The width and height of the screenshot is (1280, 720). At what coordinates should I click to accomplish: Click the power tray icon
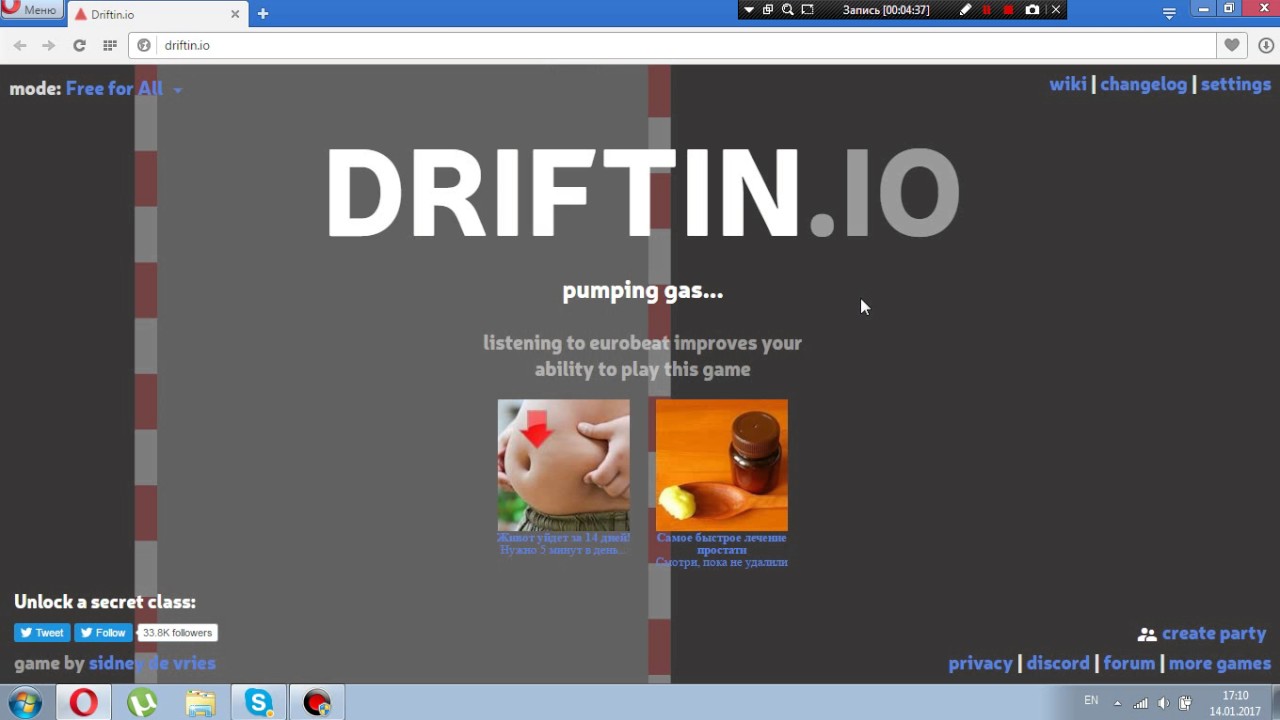click(1185, 703)
